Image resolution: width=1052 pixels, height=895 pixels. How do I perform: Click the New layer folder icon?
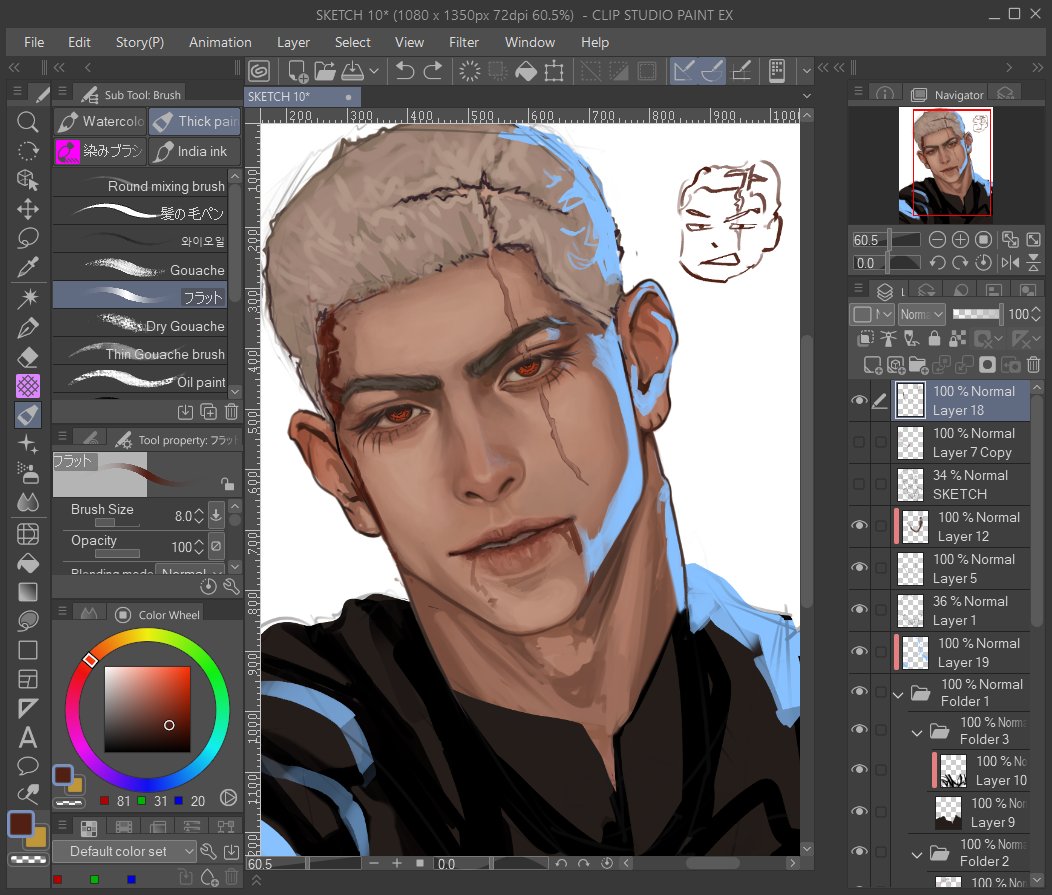point(918,364)
